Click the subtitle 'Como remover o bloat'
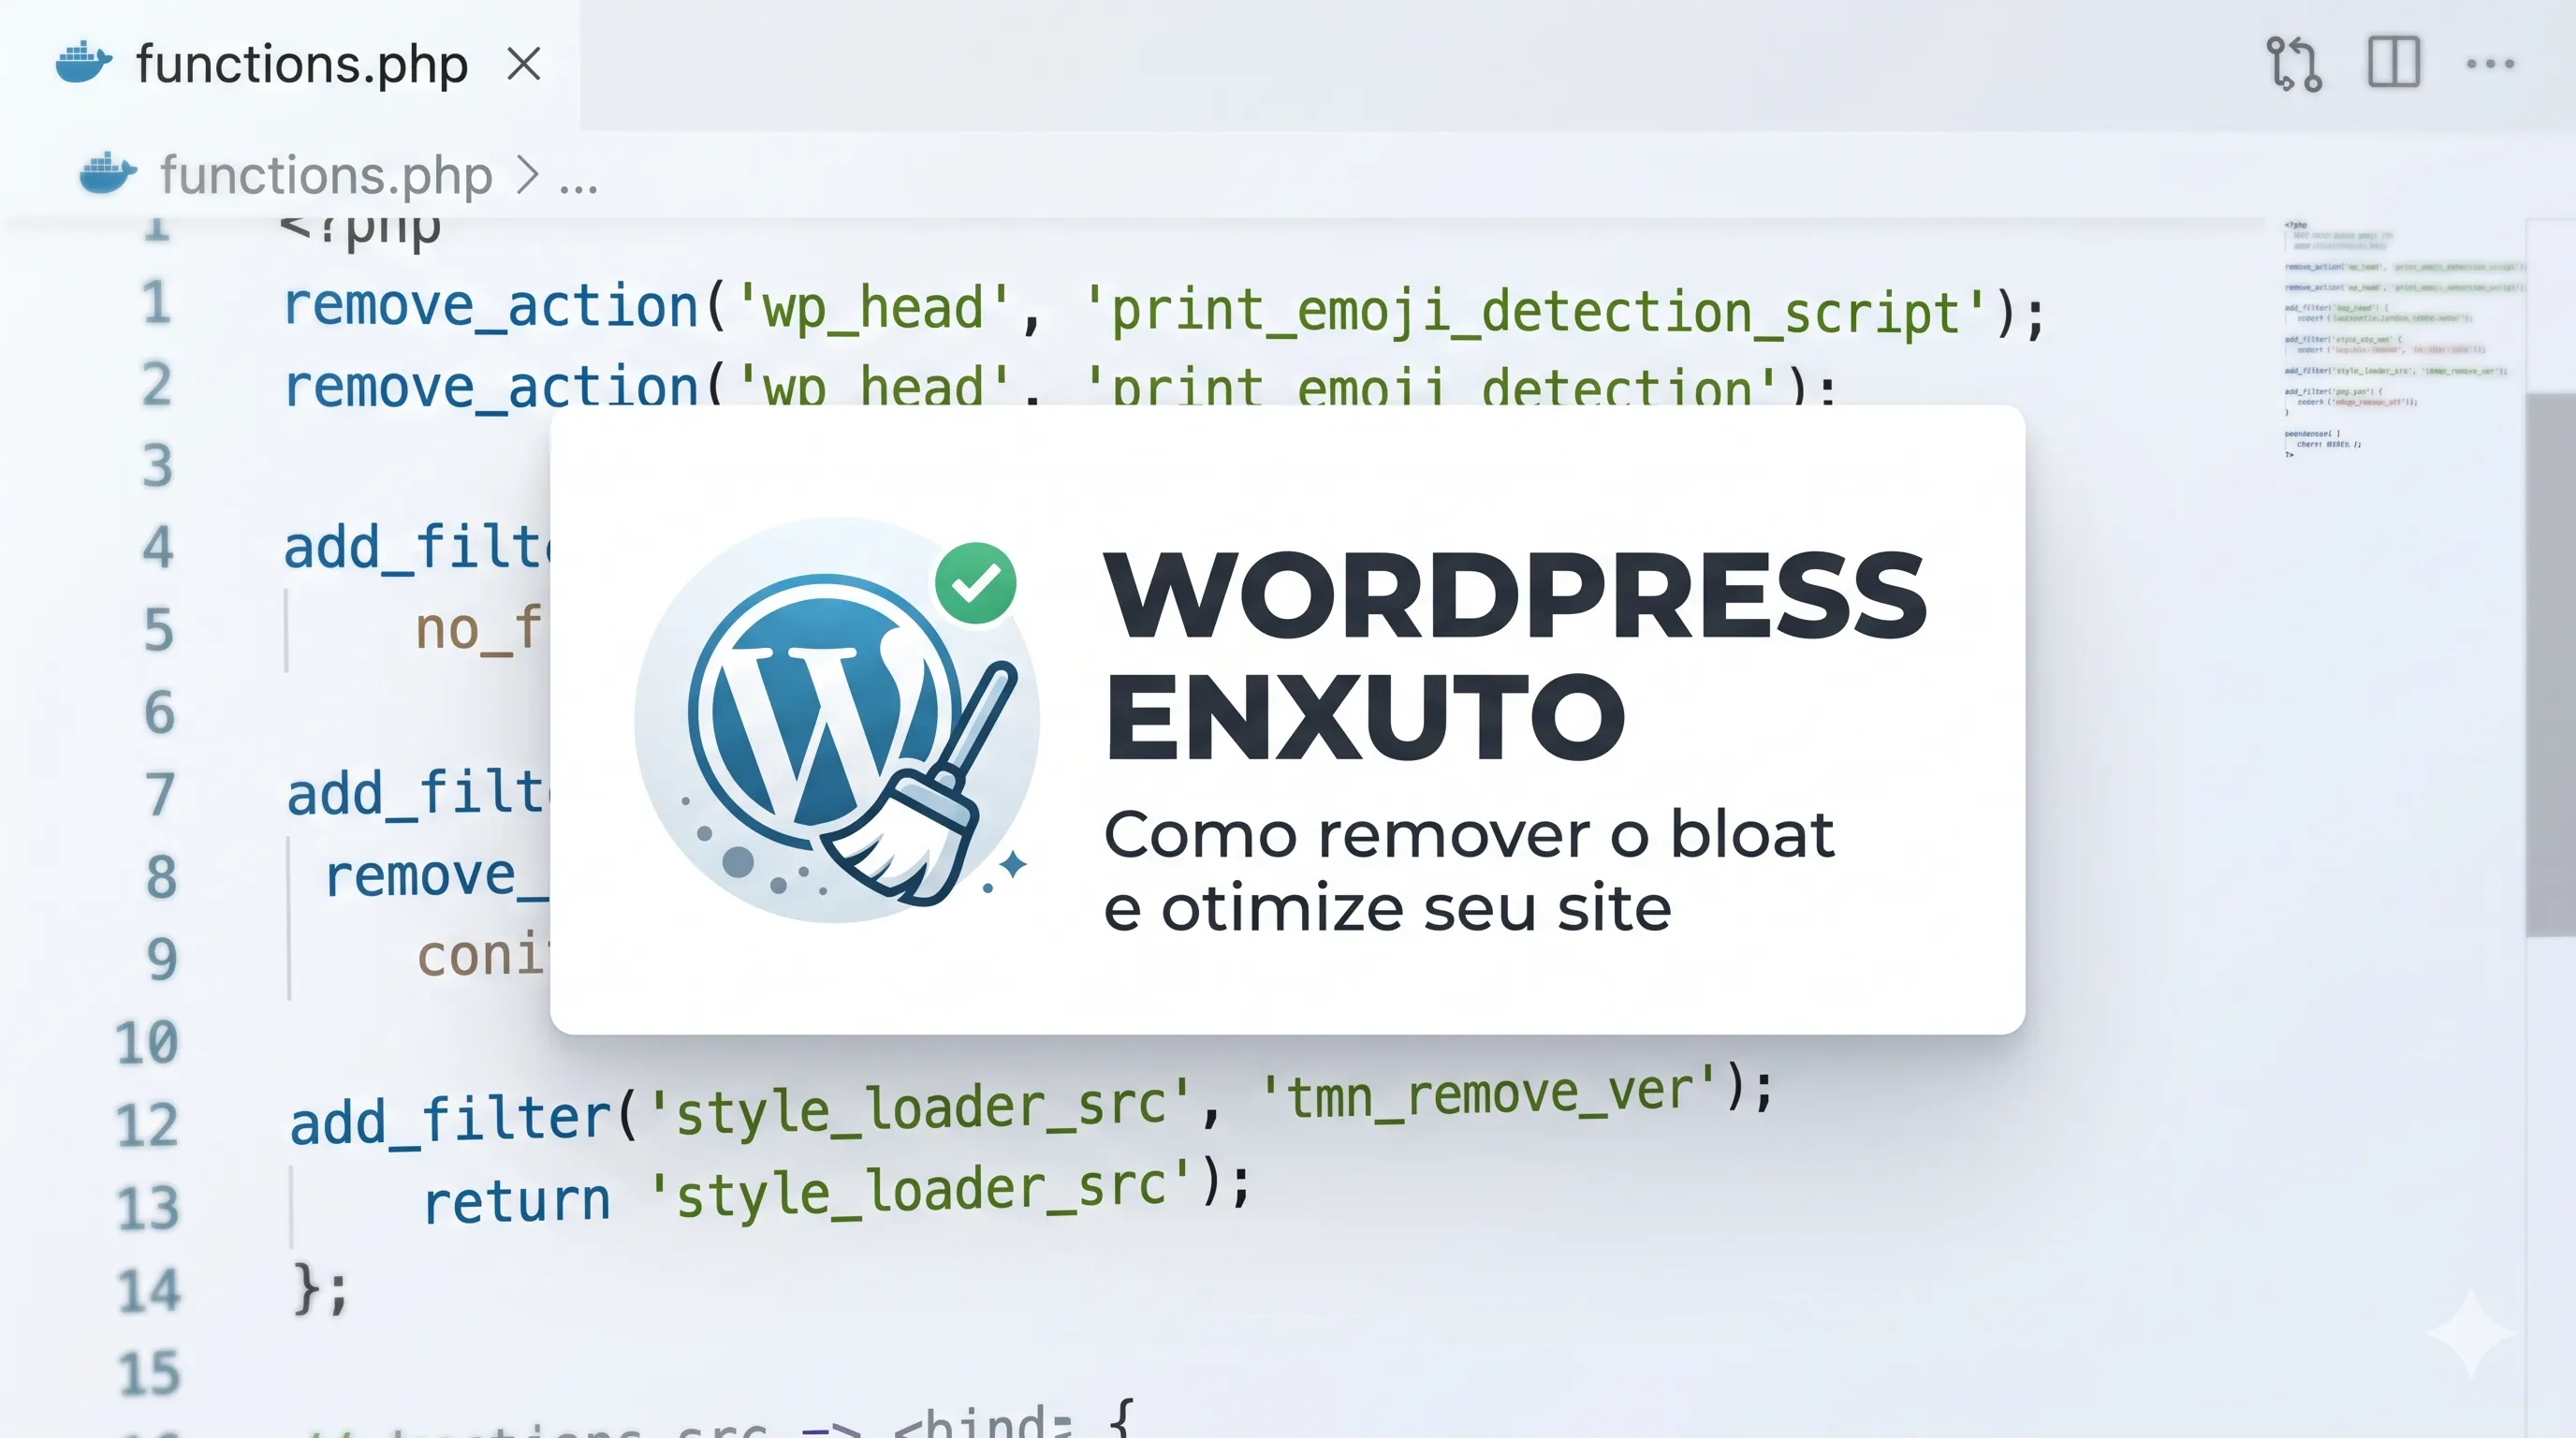The image size is (2576, 1438). point(1469,834)
